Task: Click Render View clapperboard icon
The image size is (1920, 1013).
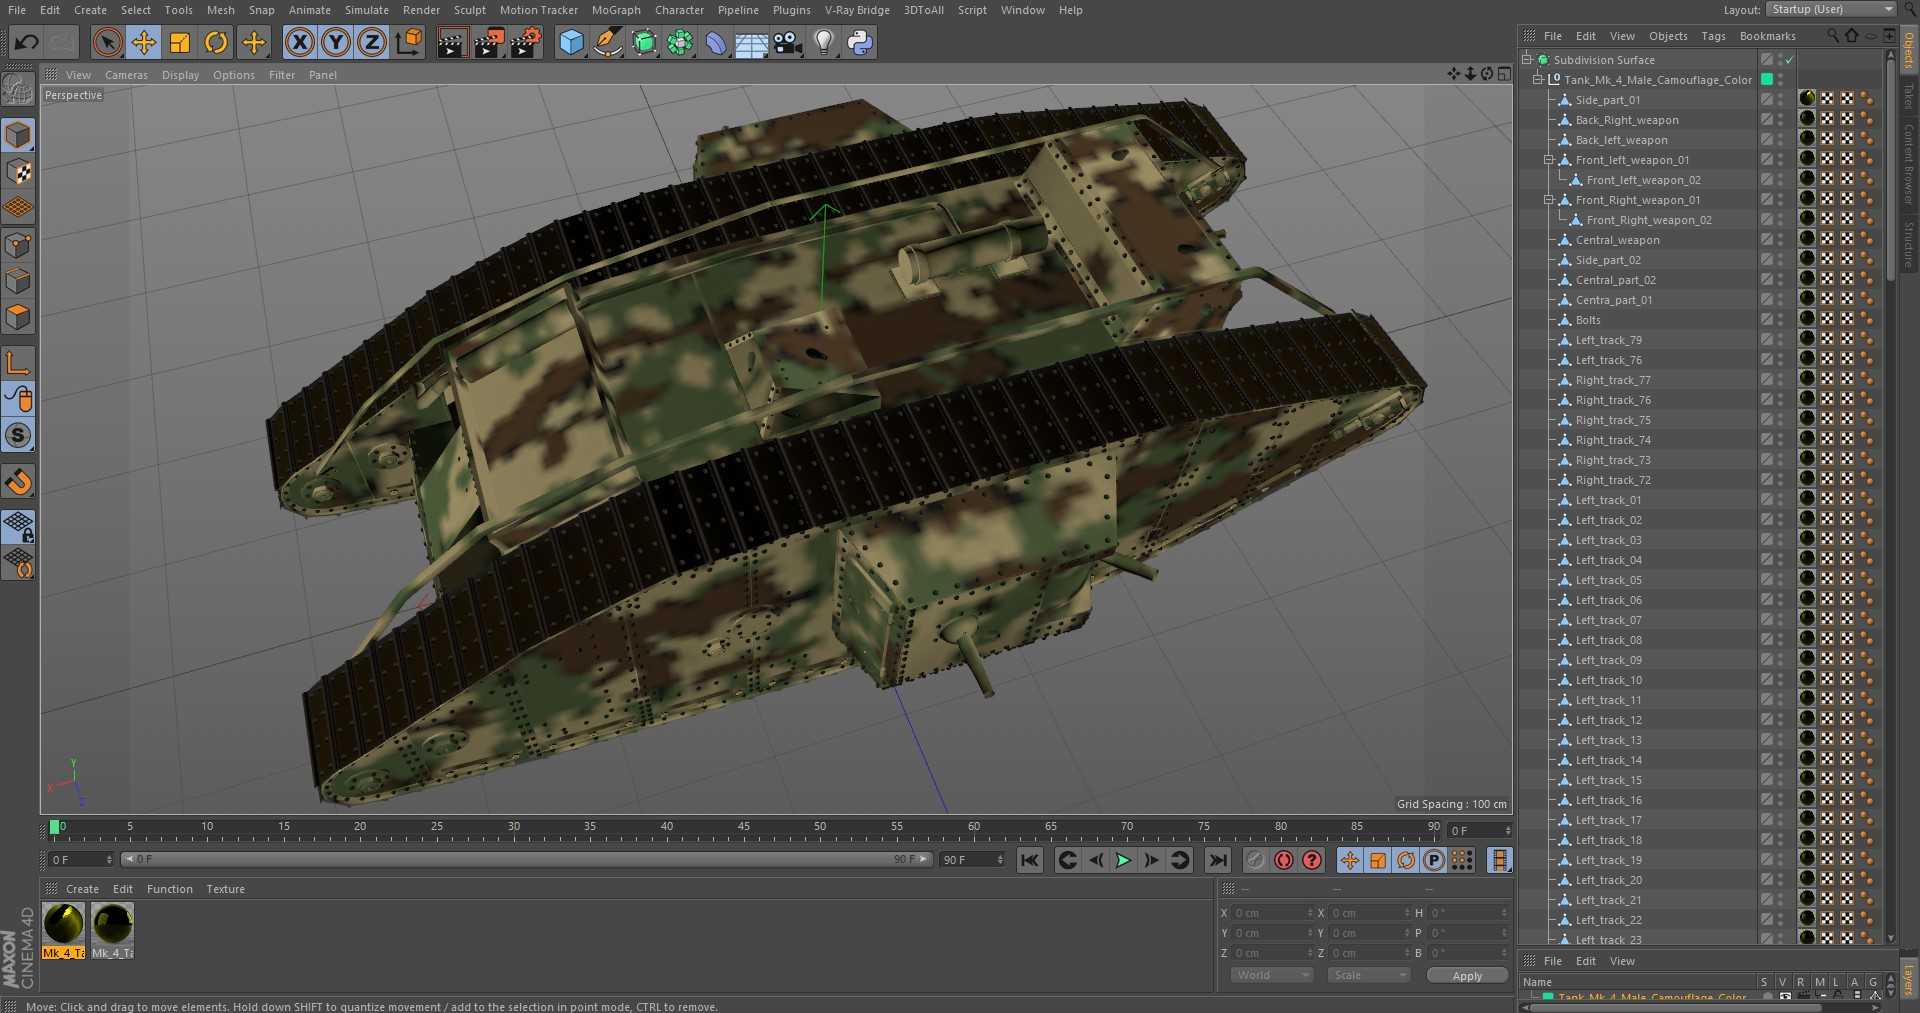Action: tap(452, 42)
